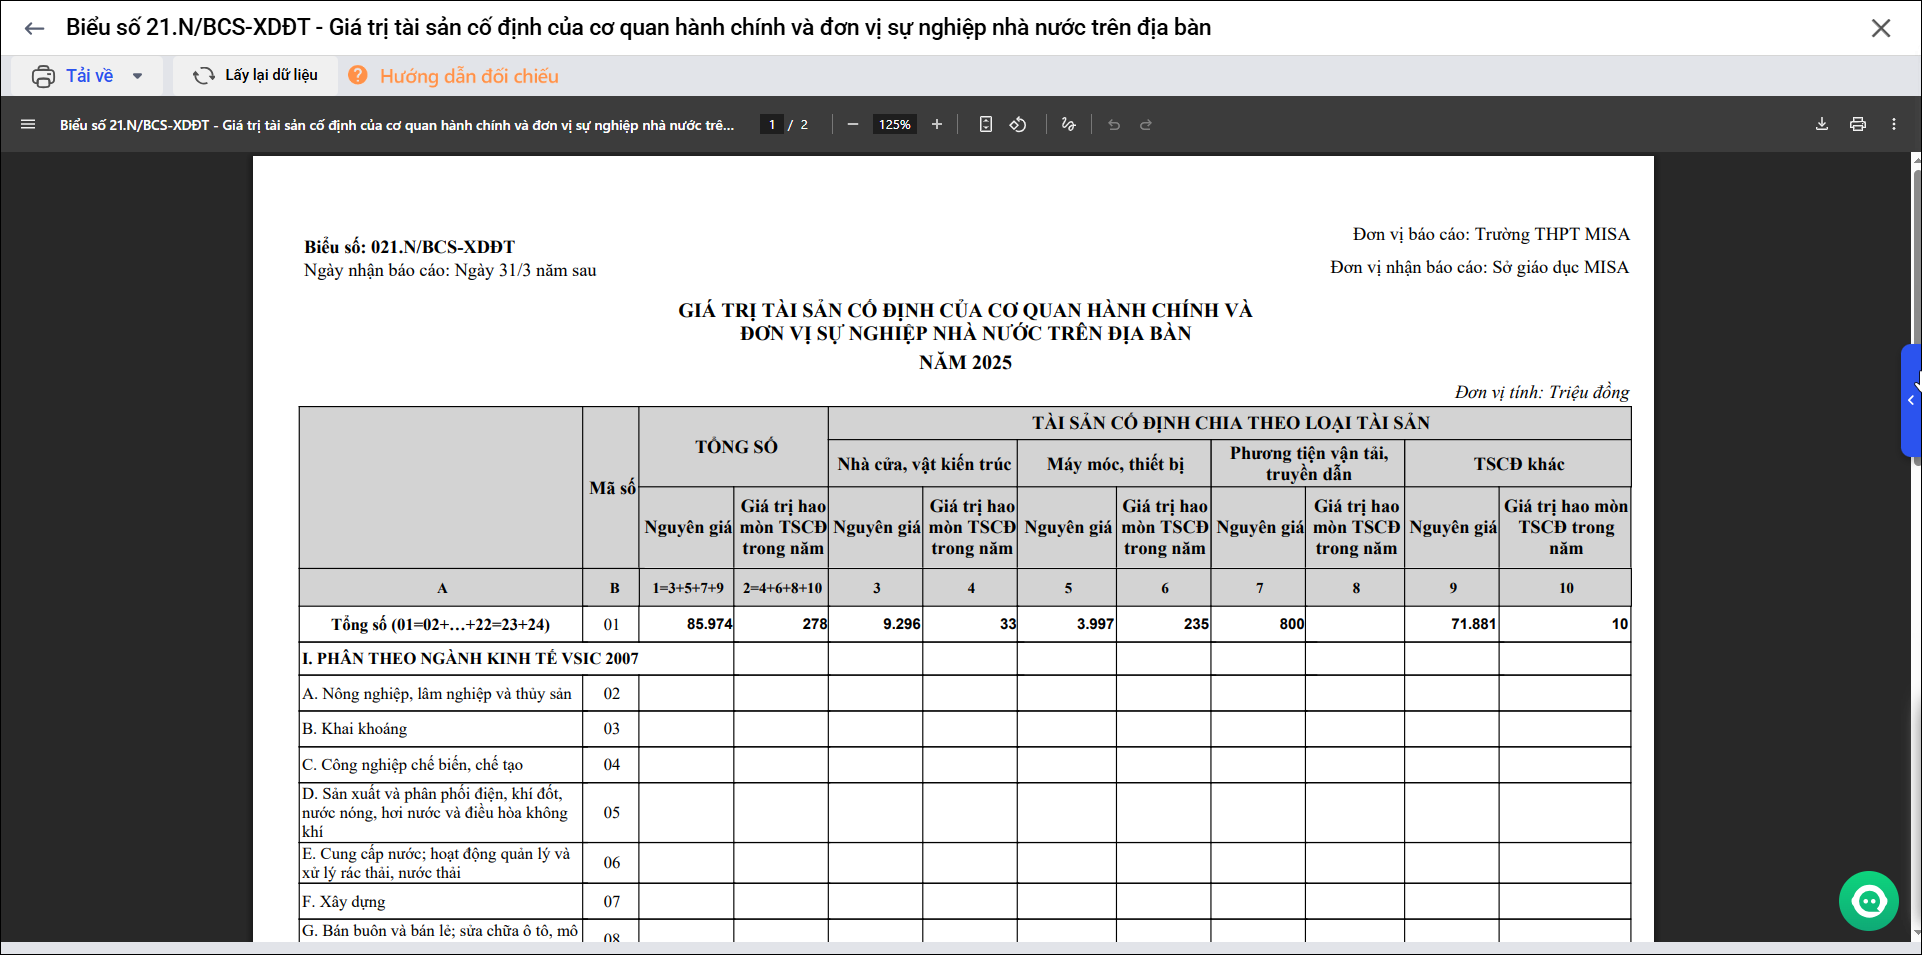Click the fit to page icon
The image size is (1922, 955).
point(985,125)
